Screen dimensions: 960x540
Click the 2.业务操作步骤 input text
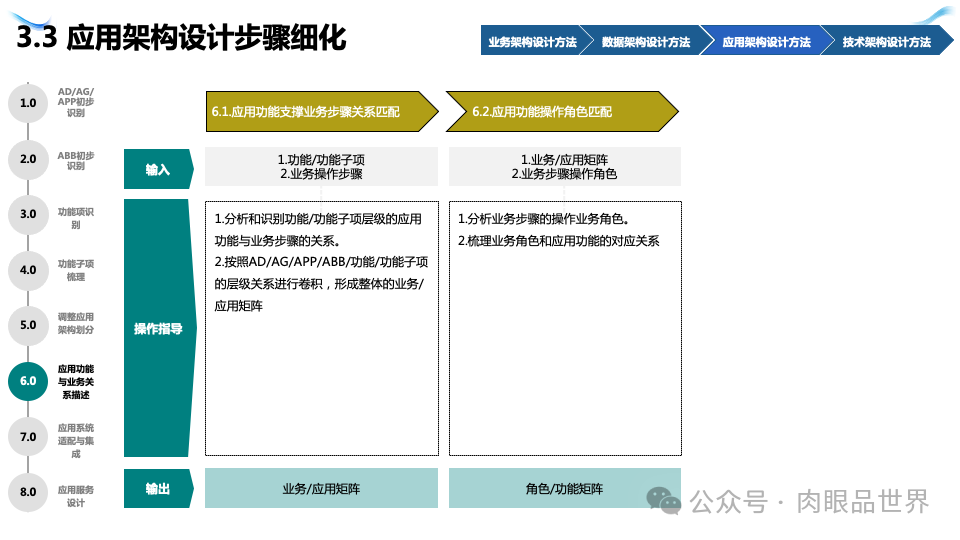point(321,174)
